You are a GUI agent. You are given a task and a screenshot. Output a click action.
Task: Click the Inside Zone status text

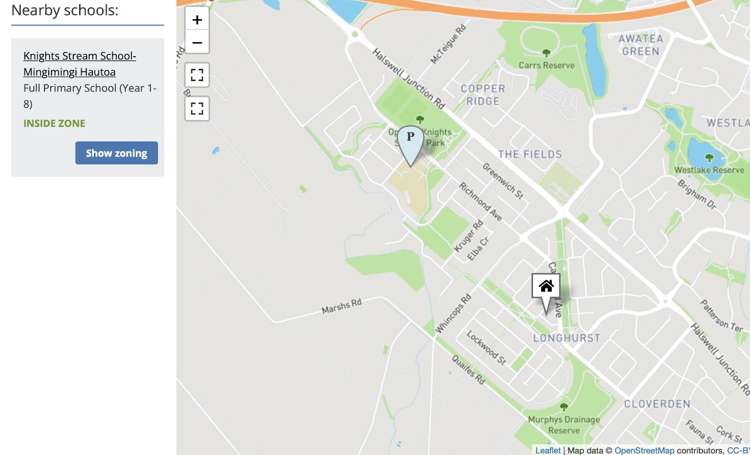[55, 123]
